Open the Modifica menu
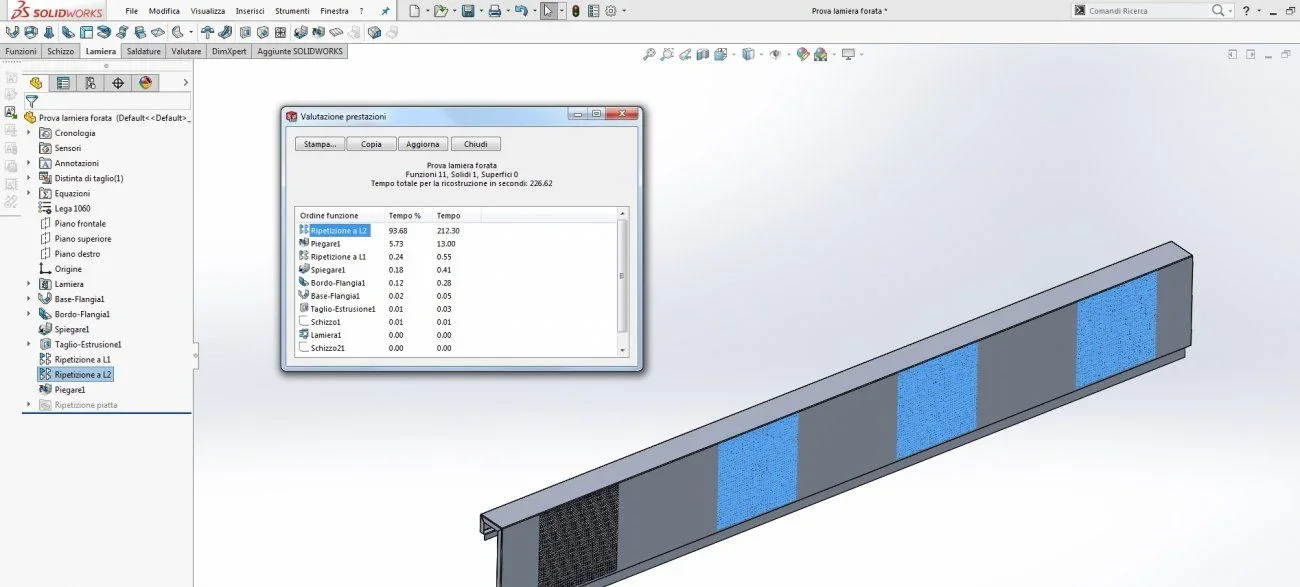1300x587 pixels. pos(164,11)
